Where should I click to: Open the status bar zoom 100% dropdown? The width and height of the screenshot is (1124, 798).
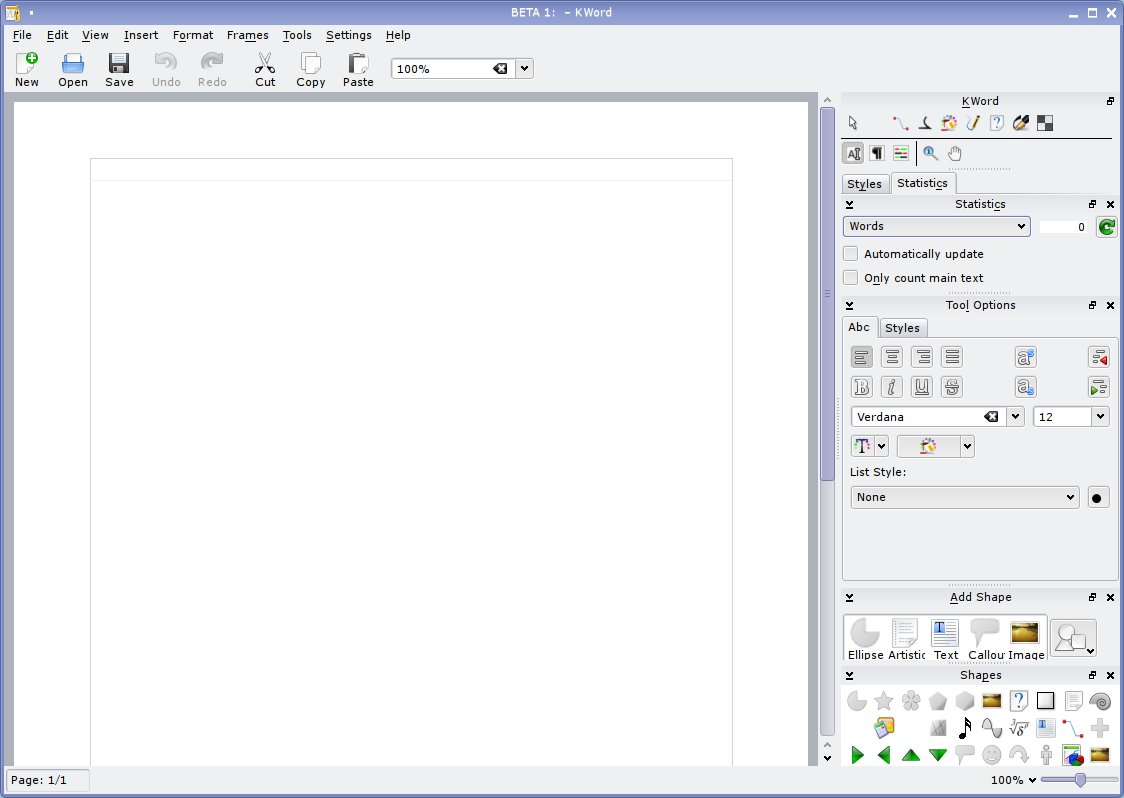pyautogui.click(x=1014, y=780)
